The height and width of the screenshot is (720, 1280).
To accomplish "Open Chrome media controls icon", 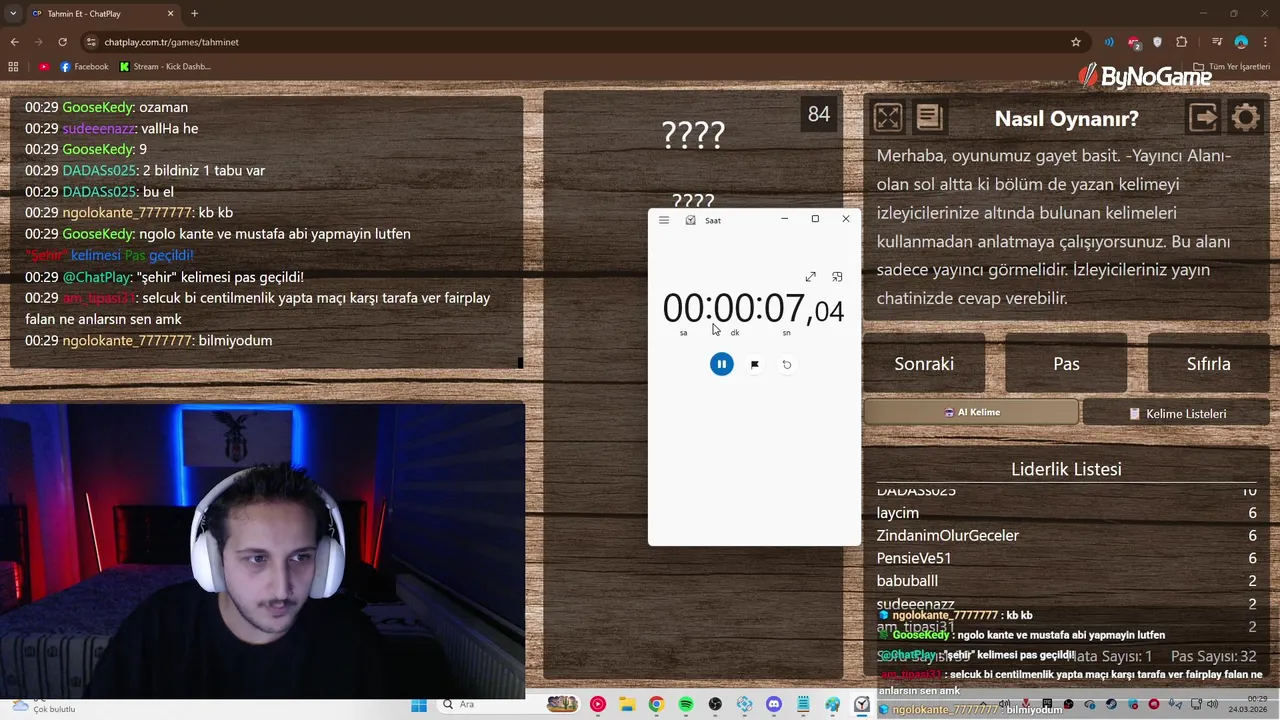I will (x=1217, y=42).
